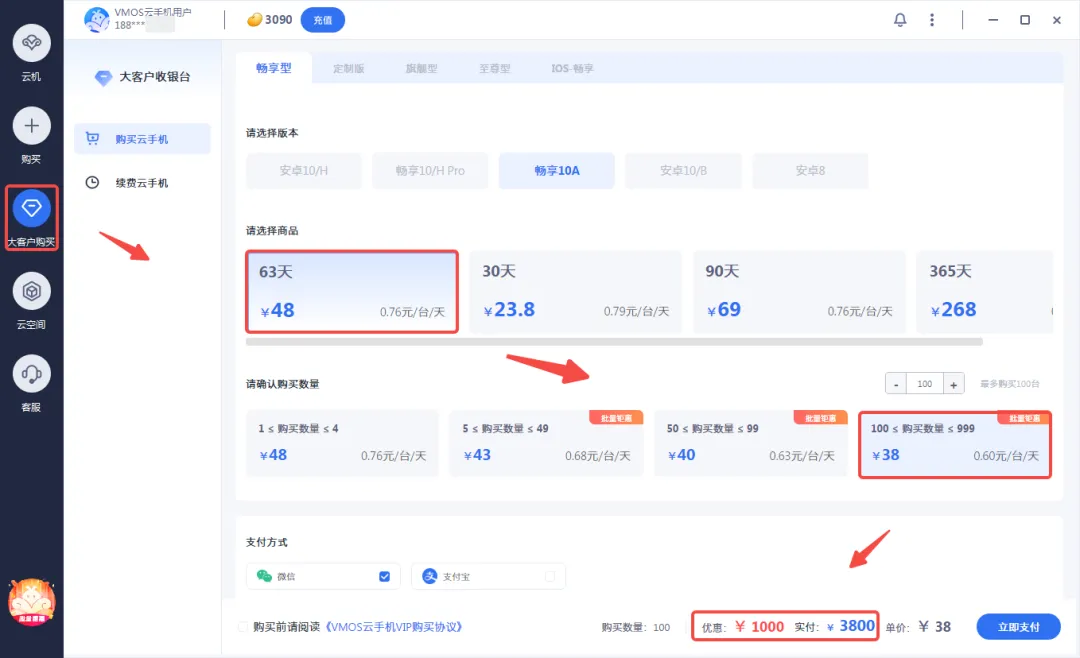The height and width of the screenshot is (658, 1080).
Task: Toggle the 微信 payment checkbox
Action: (x=385, y=576)
